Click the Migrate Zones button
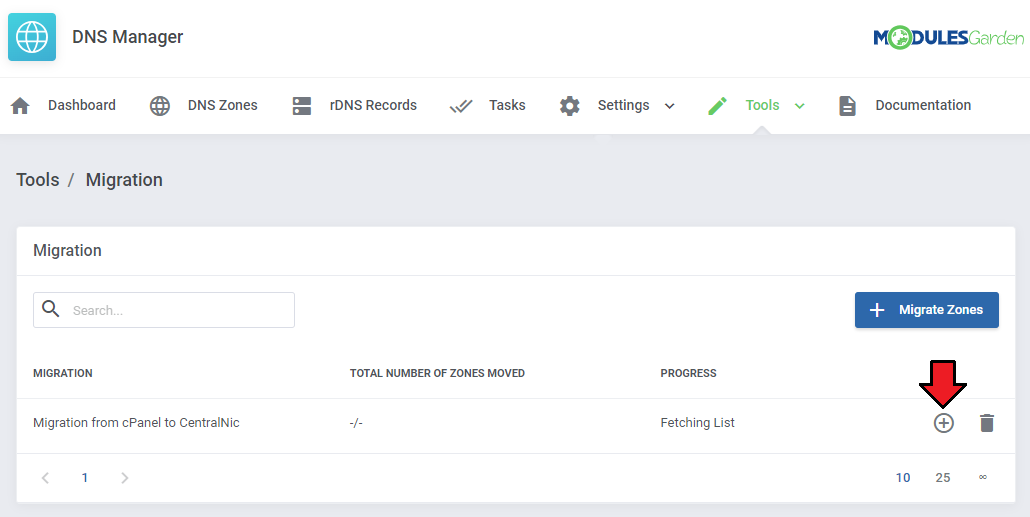The width and height of the screenshot is (1030, 517). (926, 310)
